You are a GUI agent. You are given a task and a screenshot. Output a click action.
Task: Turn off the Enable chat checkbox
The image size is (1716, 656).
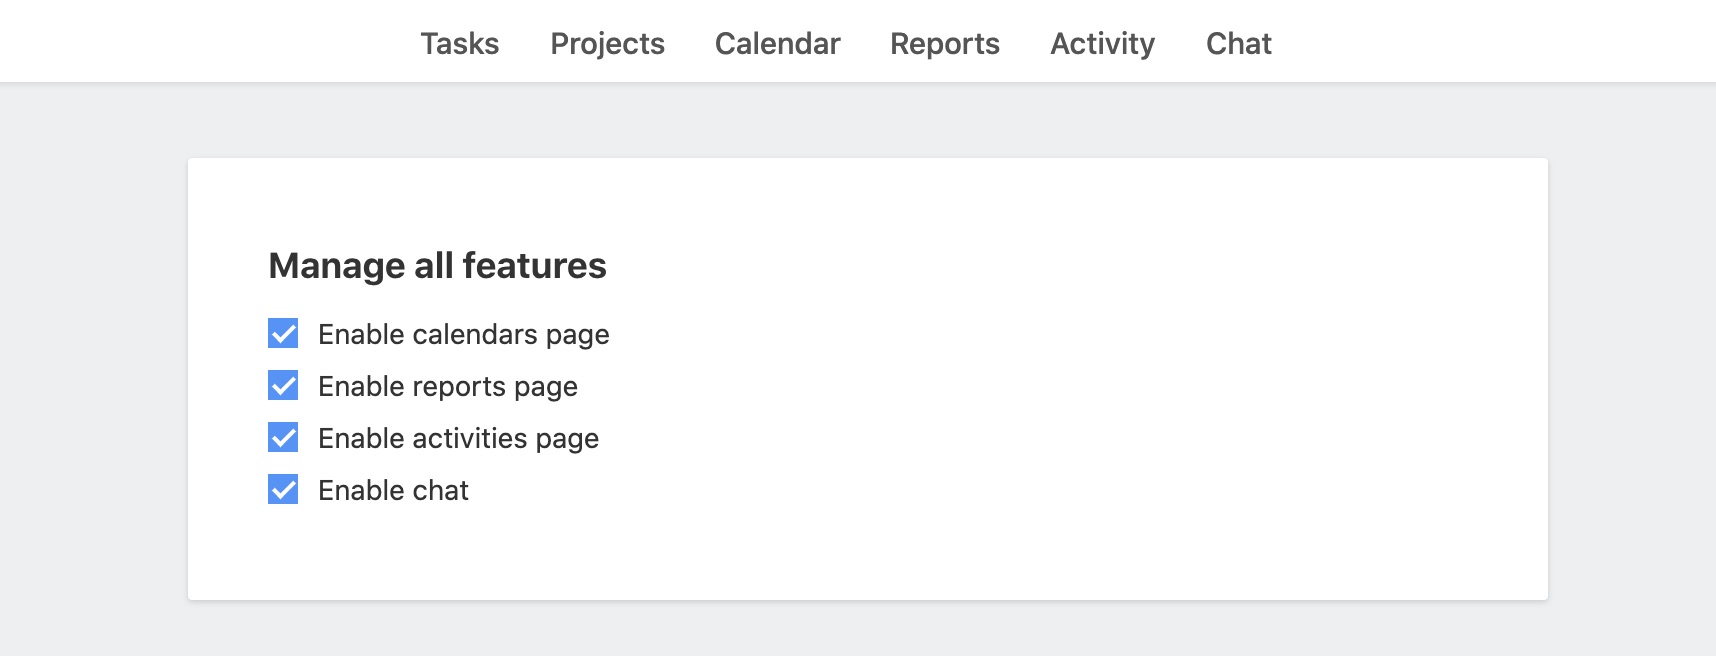click(283, 489)
